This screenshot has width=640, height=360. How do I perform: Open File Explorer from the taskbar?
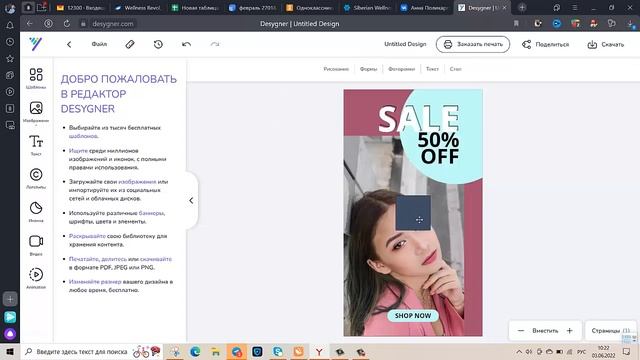pyautogui.click(x=216, y=351)
